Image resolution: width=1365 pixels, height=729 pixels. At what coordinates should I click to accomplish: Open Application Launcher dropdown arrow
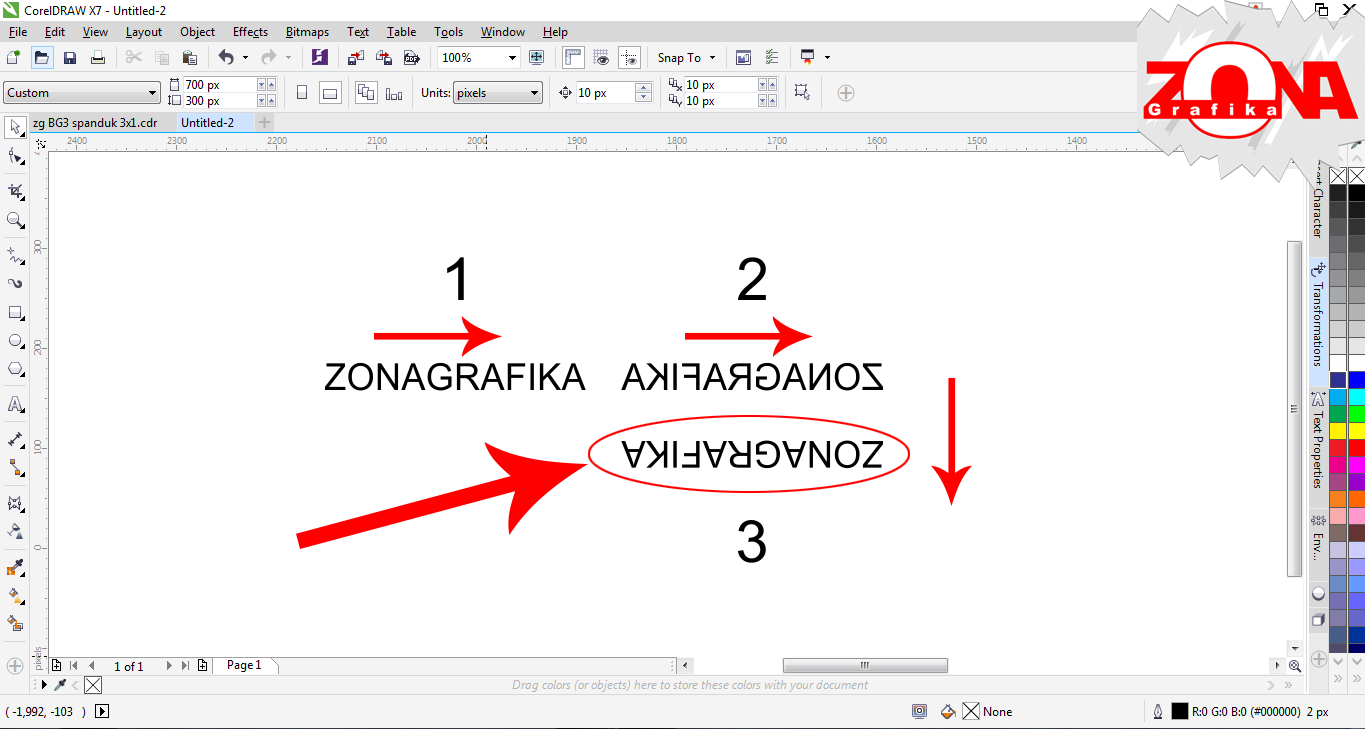pos(827,57)
